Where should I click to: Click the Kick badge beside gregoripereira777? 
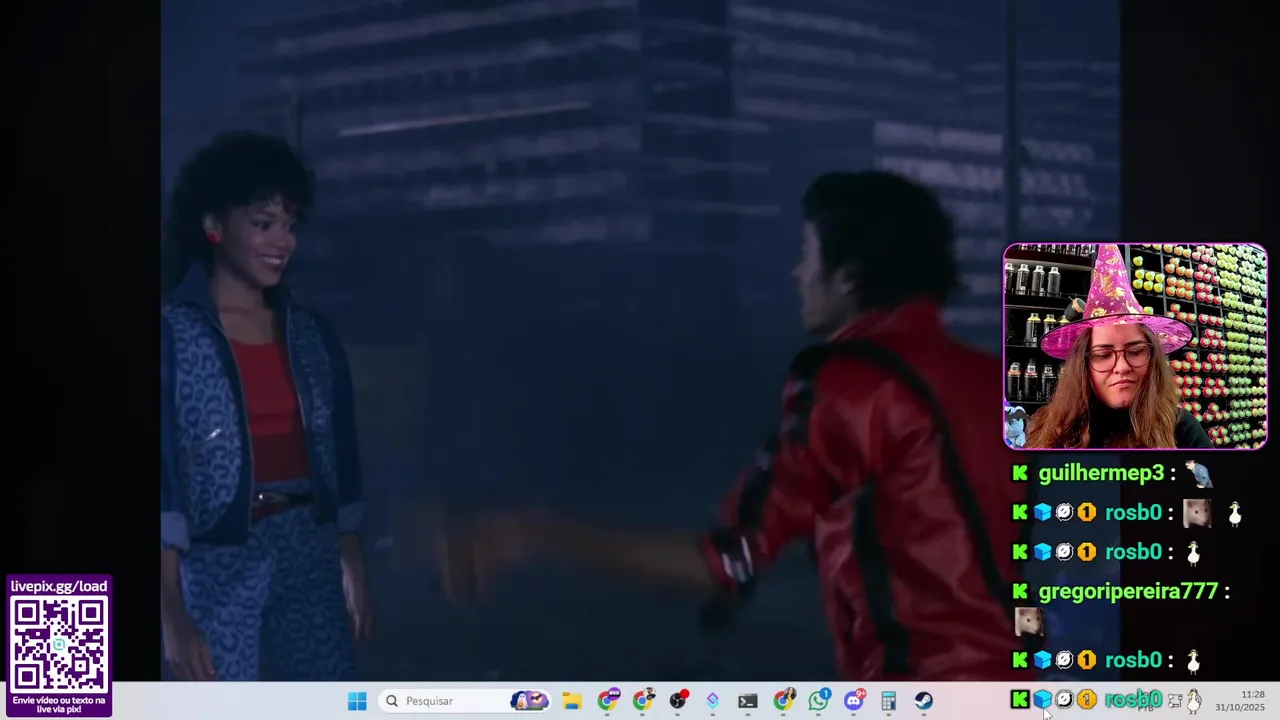1020,591
